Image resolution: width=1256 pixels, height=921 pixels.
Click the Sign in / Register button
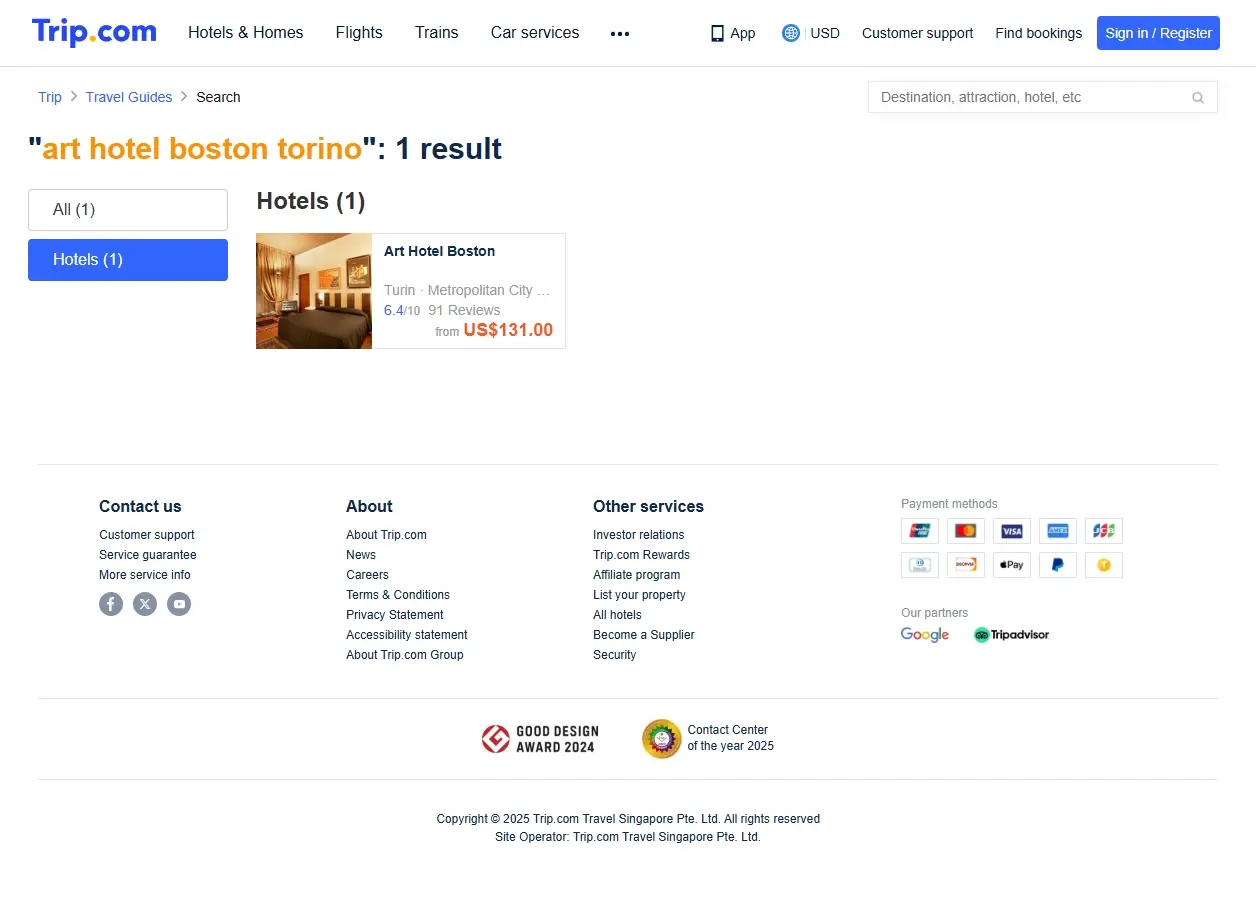click(x=1158, y=33)
